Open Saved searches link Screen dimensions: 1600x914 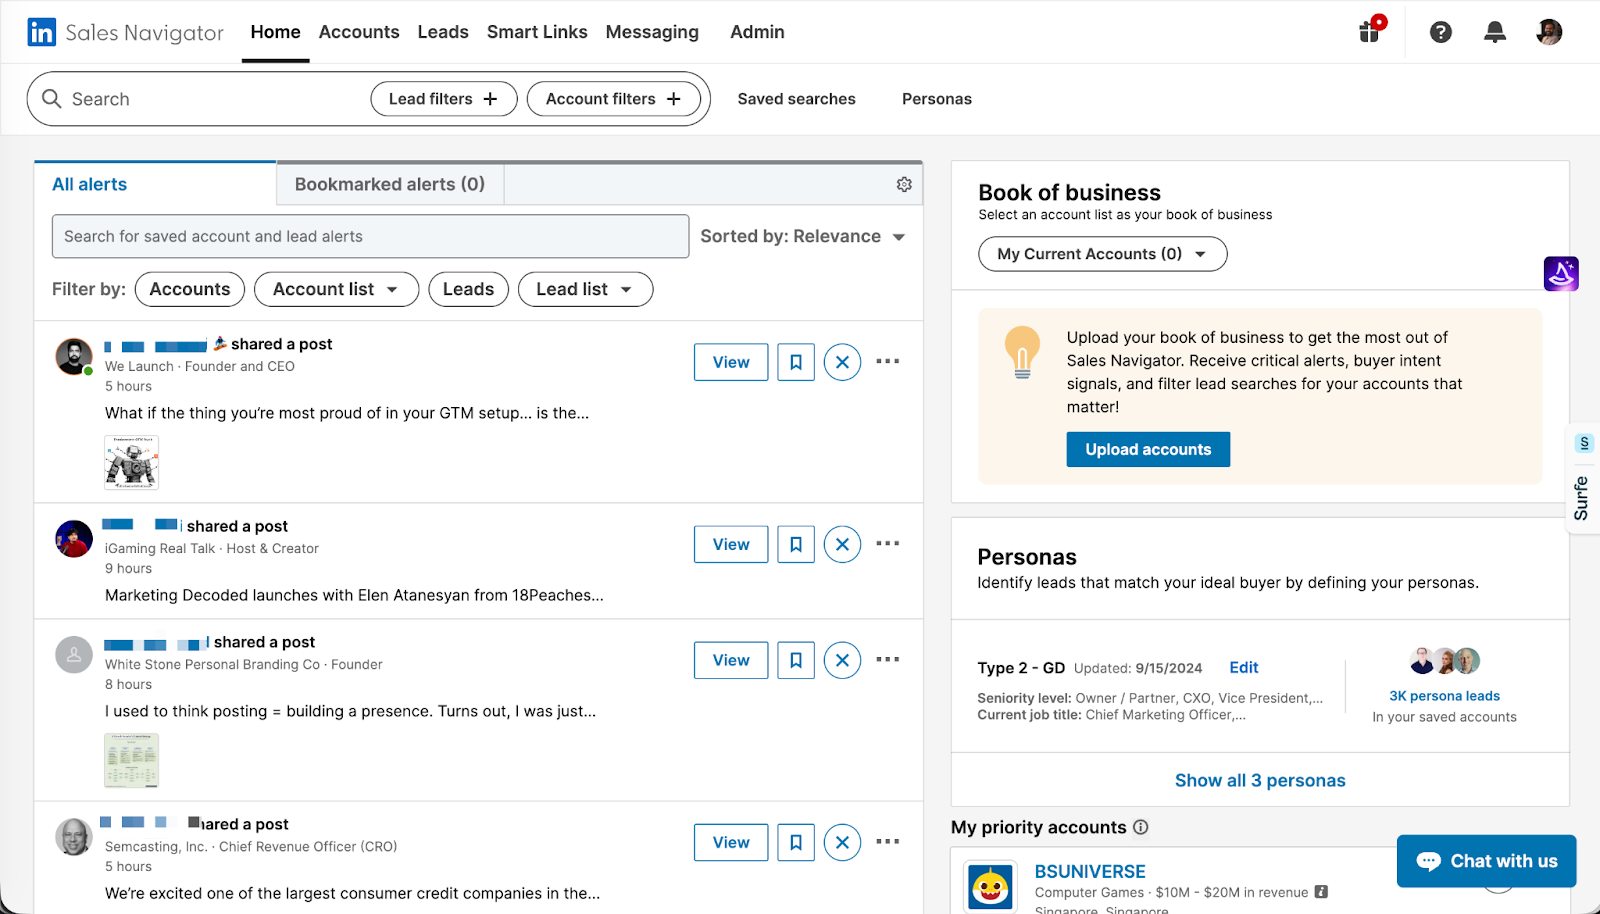click(796, 99)
